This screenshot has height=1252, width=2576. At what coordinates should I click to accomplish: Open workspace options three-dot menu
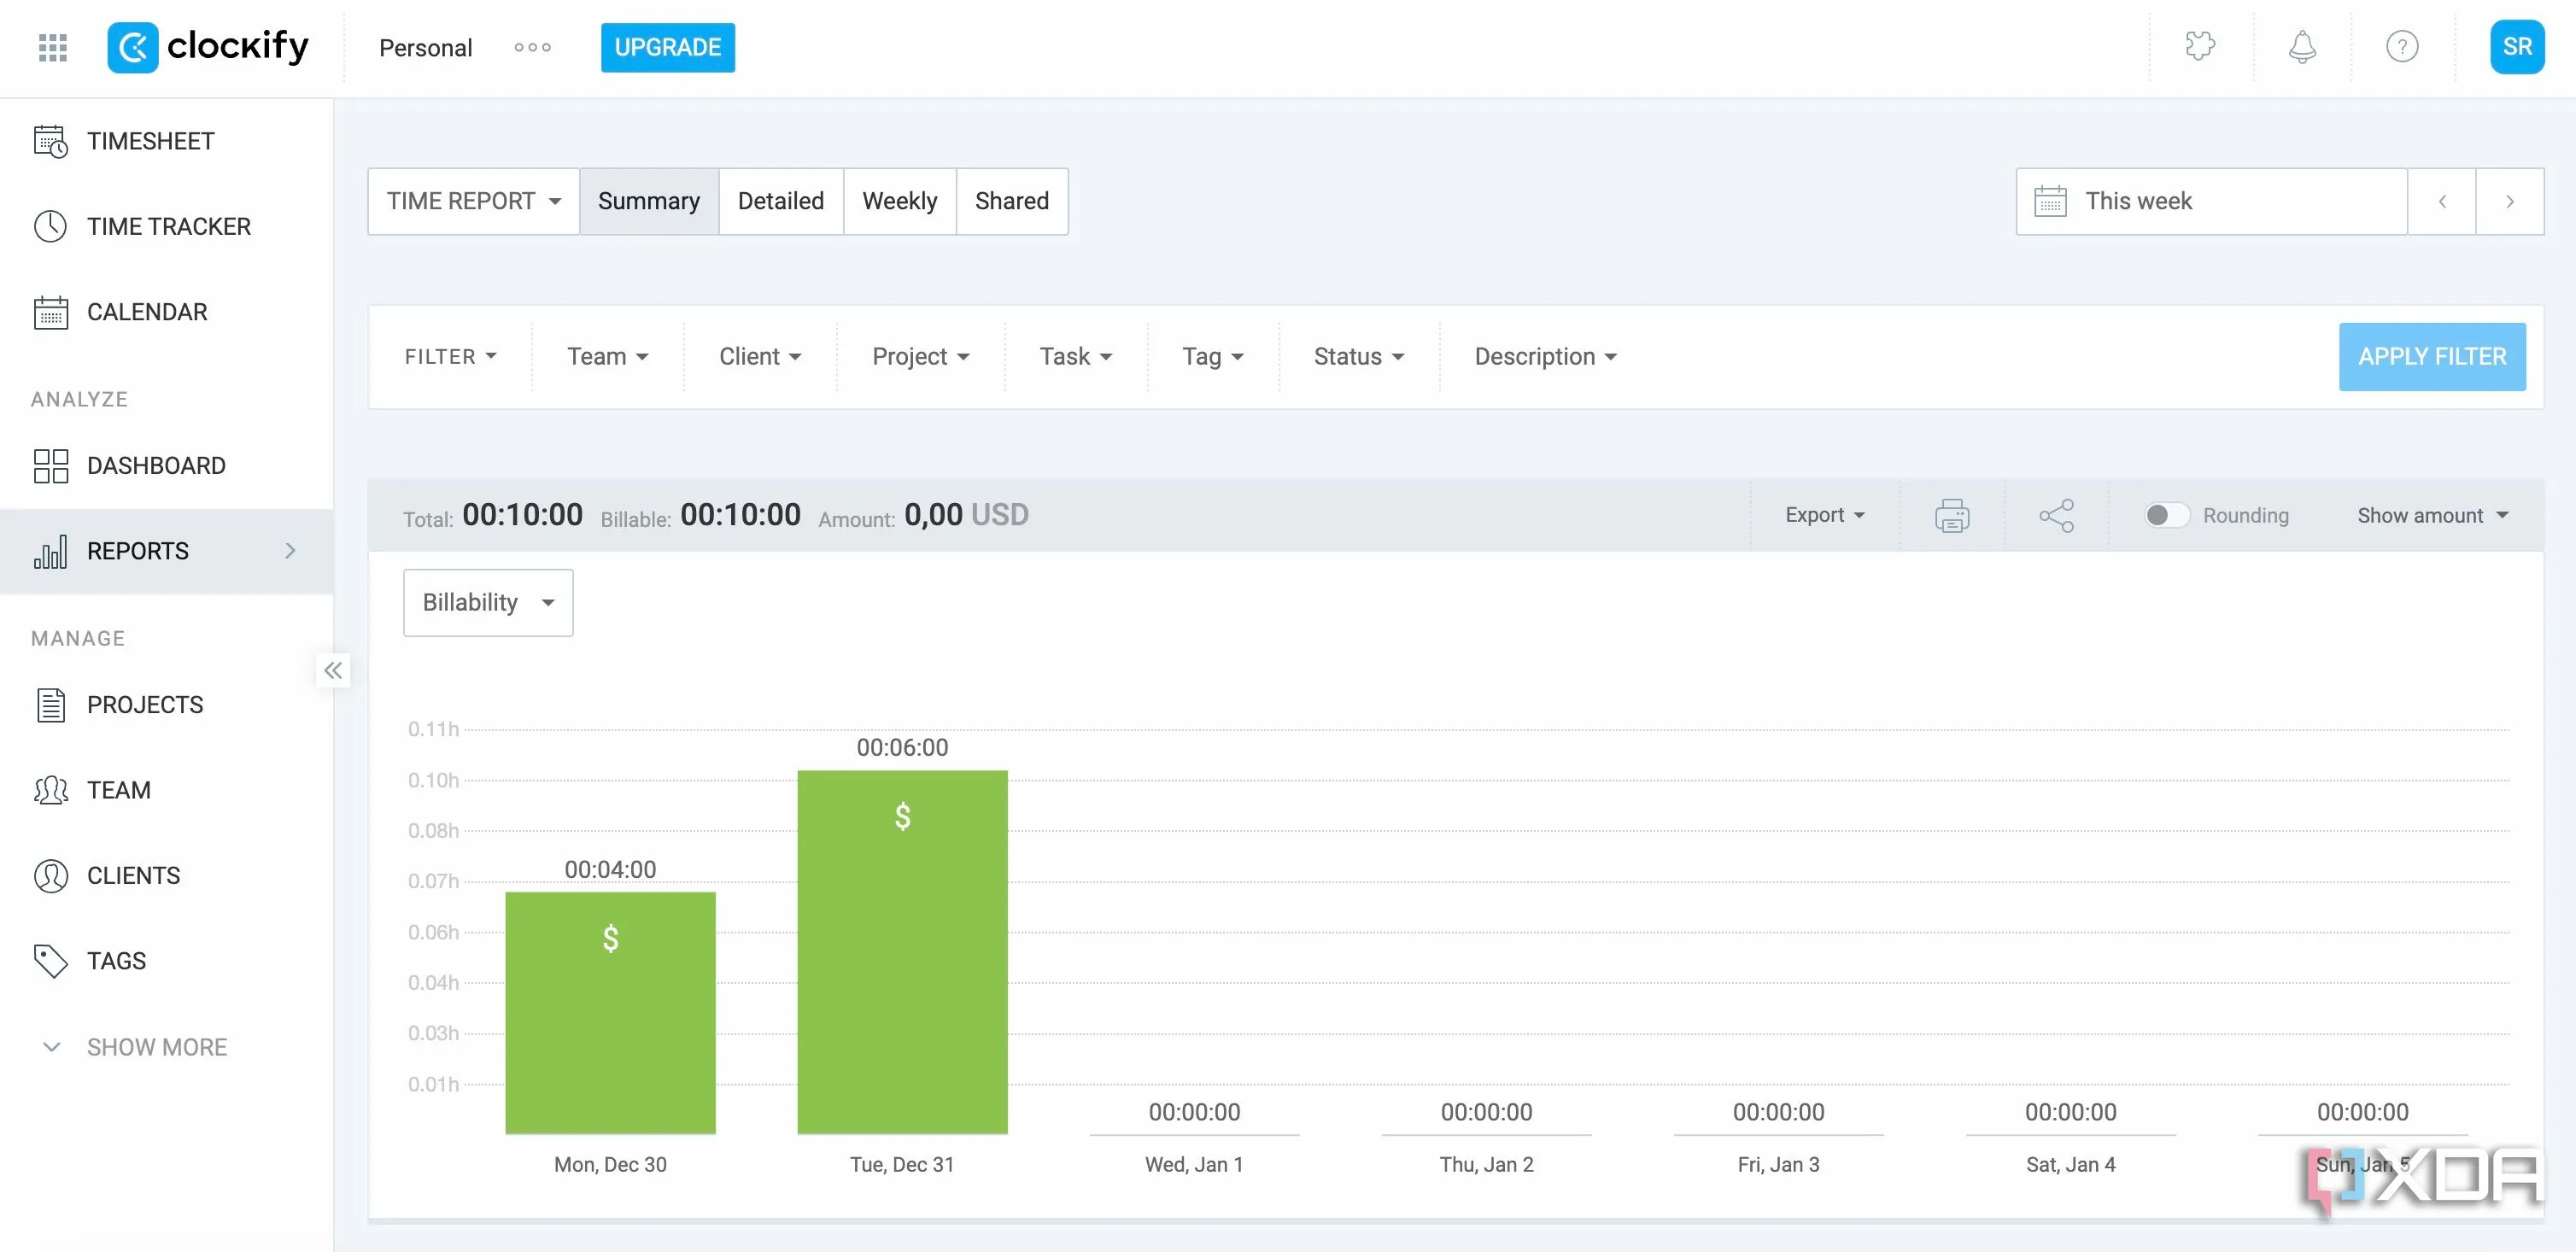(532, 47)
